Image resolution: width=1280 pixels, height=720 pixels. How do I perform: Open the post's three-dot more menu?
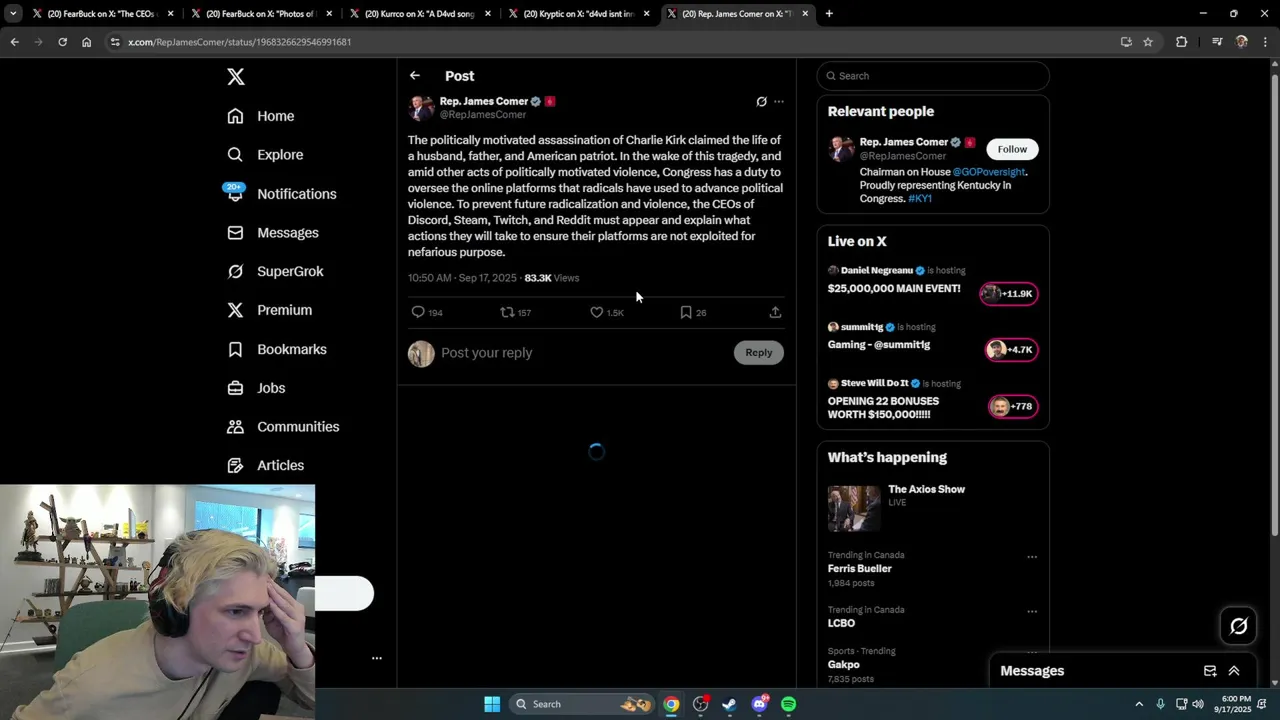pyautogui.click(x=779, y=102)
